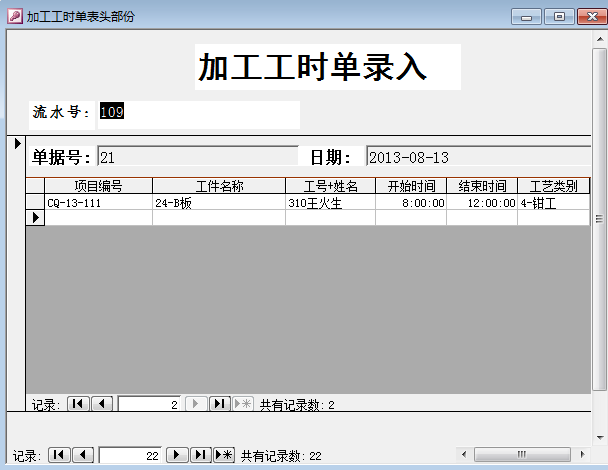Click cell 4-钳工

pyautogui.click(x=553, y=202)
